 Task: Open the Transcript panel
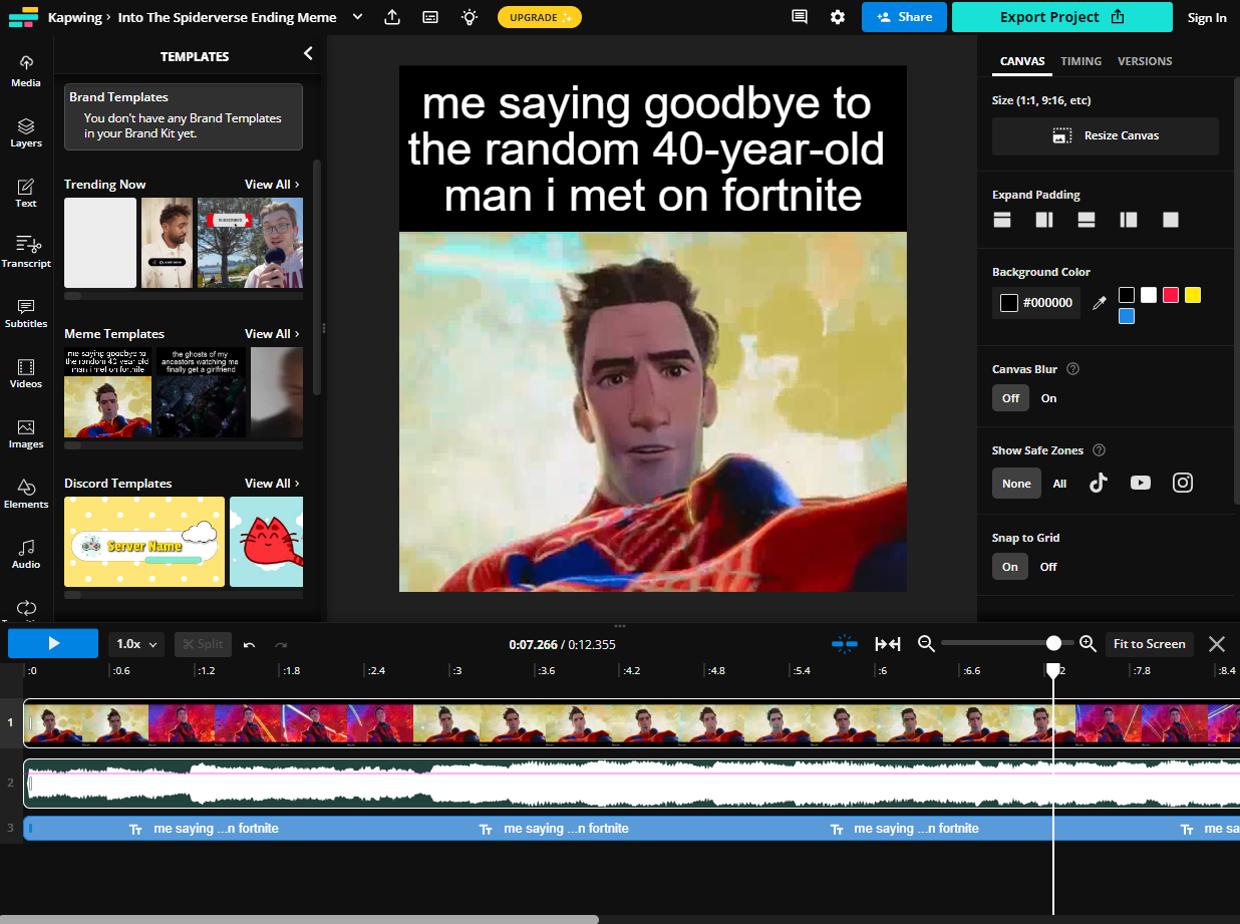tap(26, 252)
